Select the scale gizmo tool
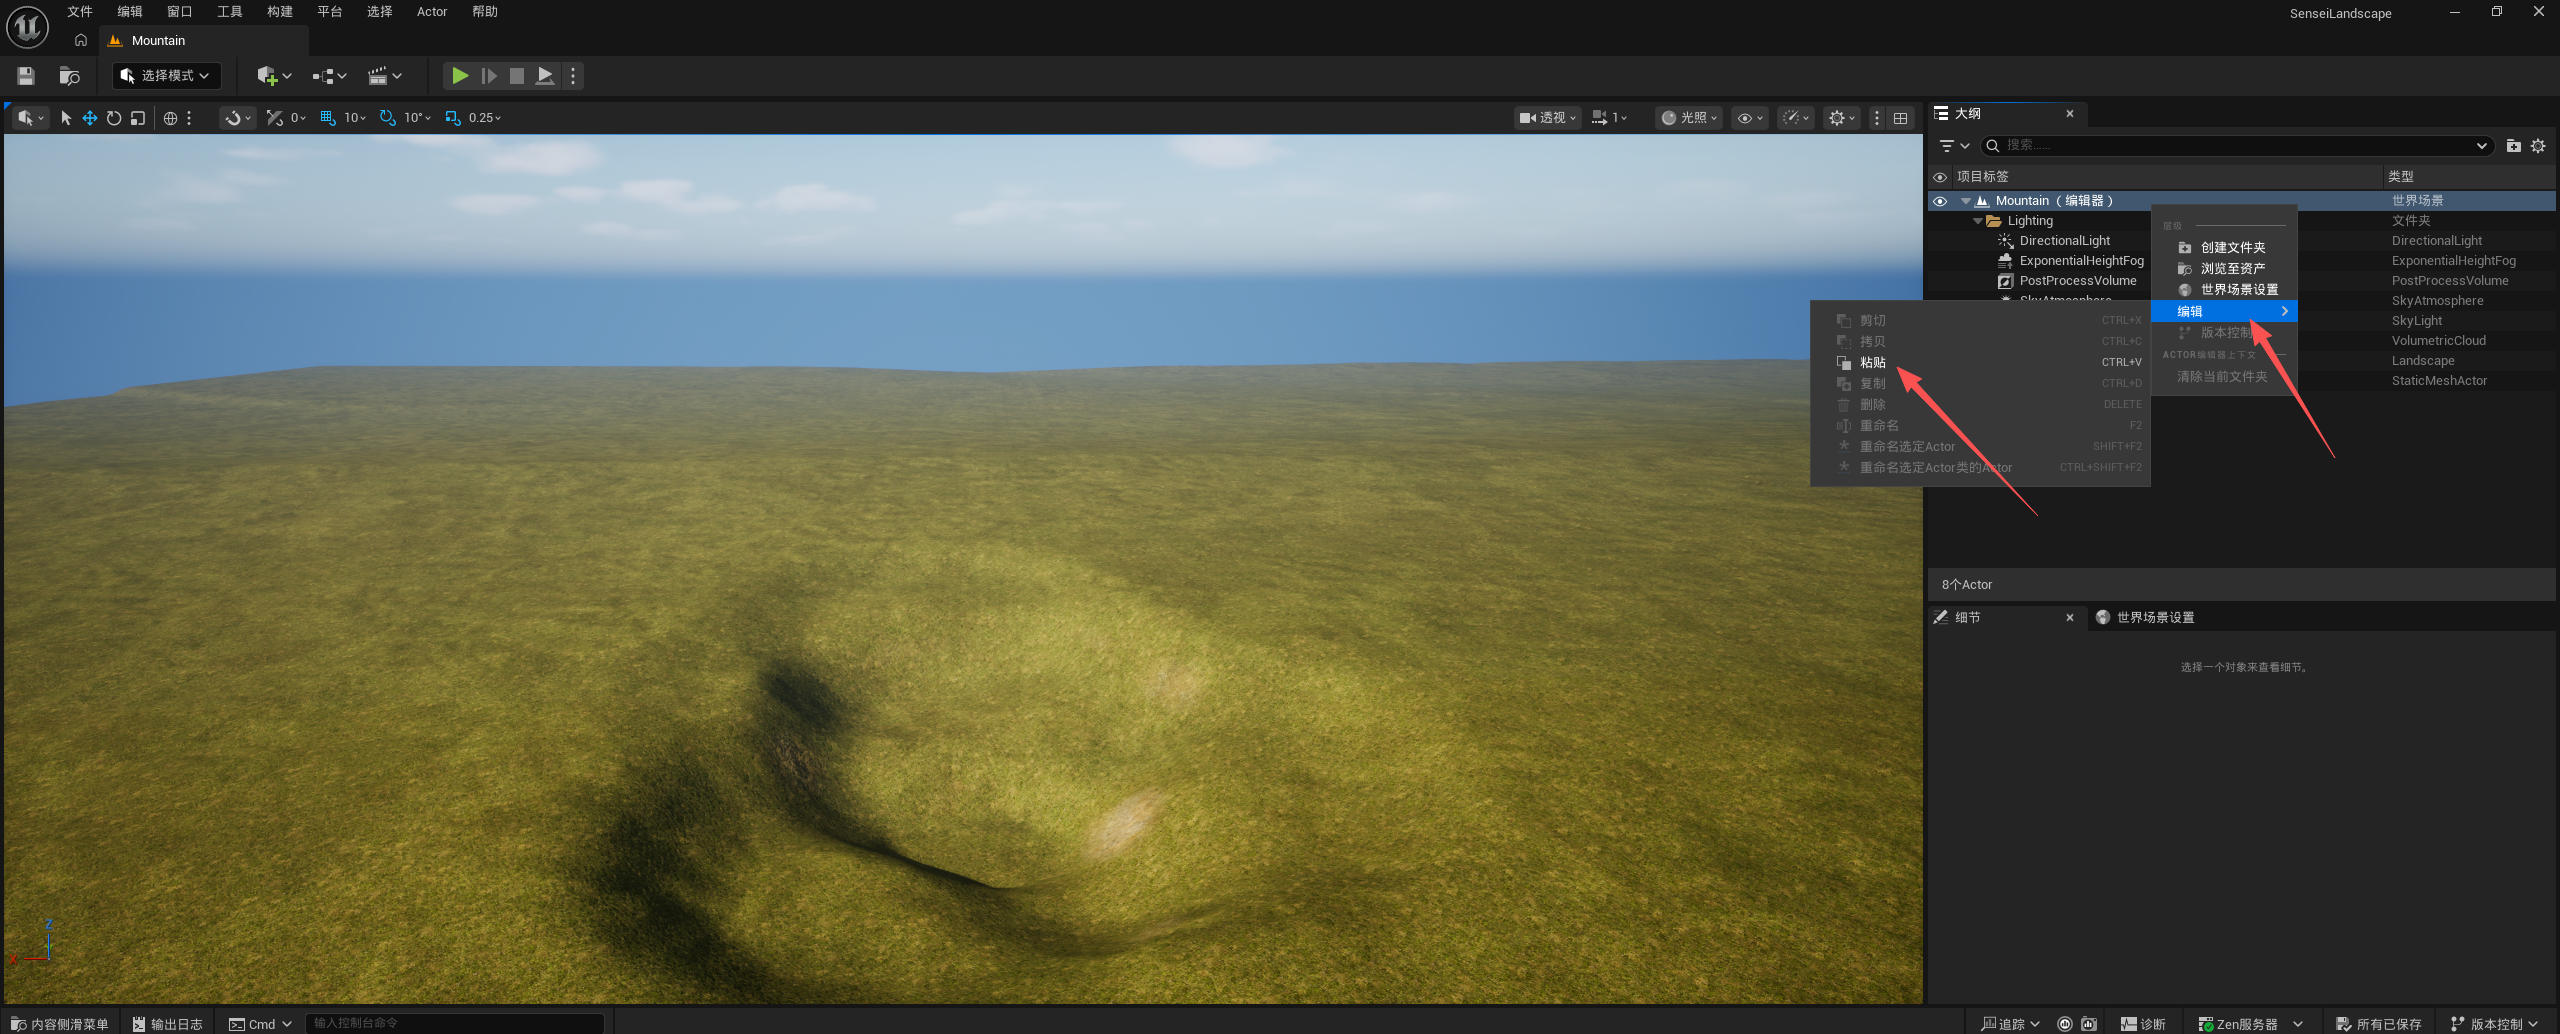 [138, 118]
